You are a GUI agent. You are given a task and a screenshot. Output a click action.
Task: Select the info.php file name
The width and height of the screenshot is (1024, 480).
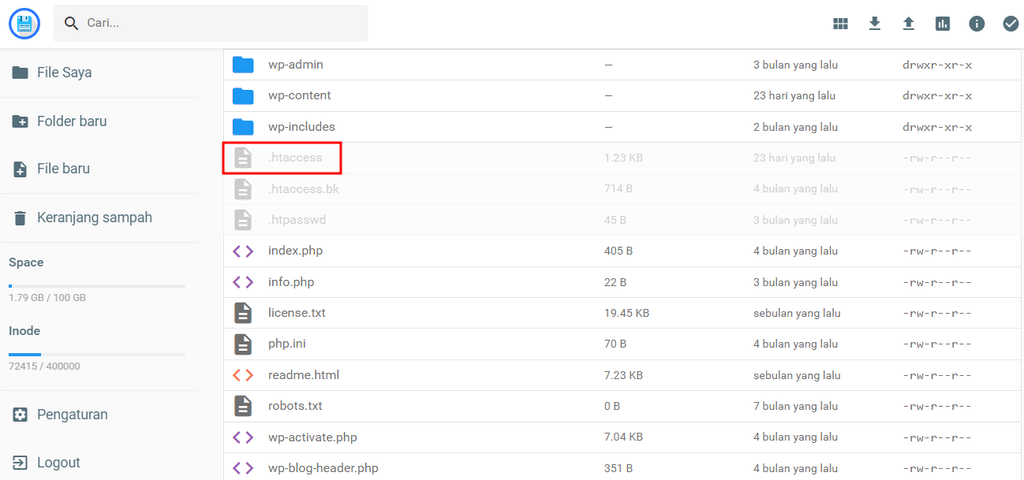point(291,282)
